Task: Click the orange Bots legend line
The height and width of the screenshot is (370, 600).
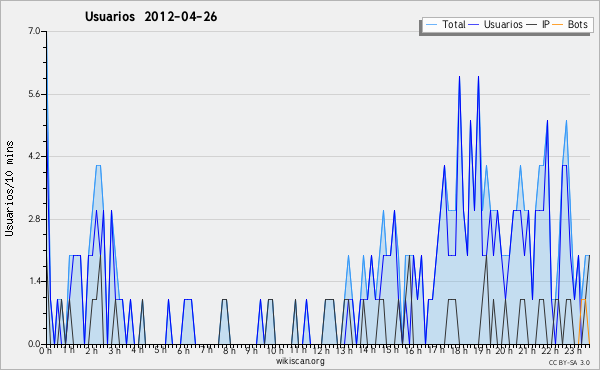Action: 558,25
